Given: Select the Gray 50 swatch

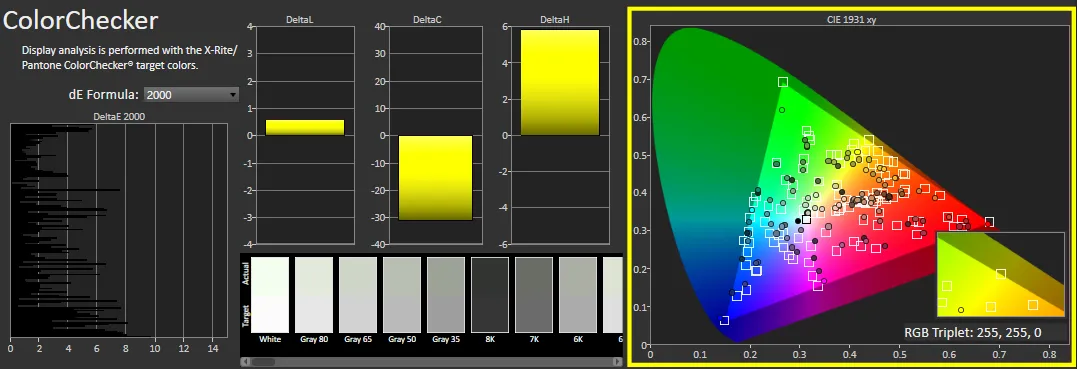Looking at the screenshot, I should (x=402, y=295).
